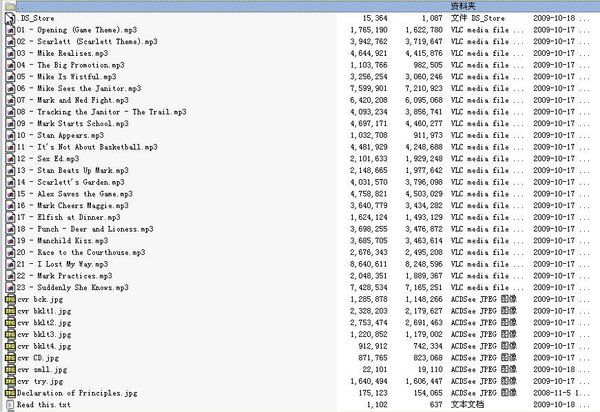Click the icon of 06 - Mike Sees the Janitor.mp3
The image size is (600, 412).
coord(10,88)
